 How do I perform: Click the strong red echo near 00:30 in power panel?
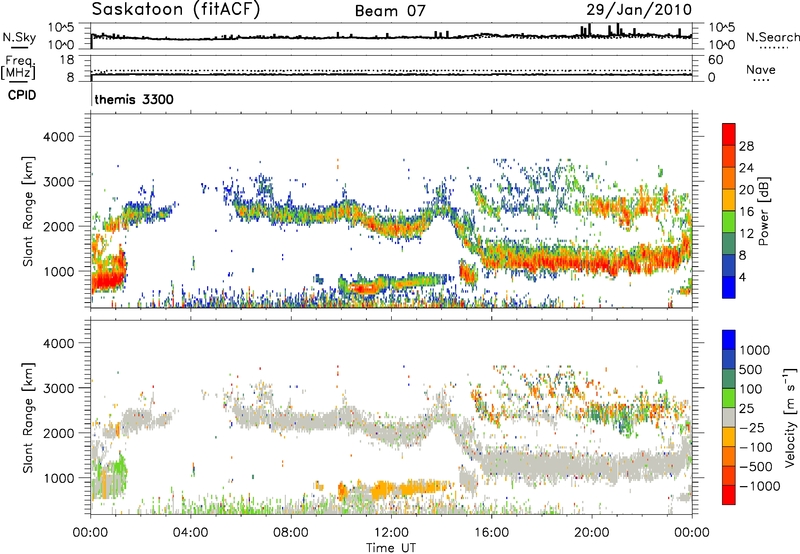(x=107, y=280)
